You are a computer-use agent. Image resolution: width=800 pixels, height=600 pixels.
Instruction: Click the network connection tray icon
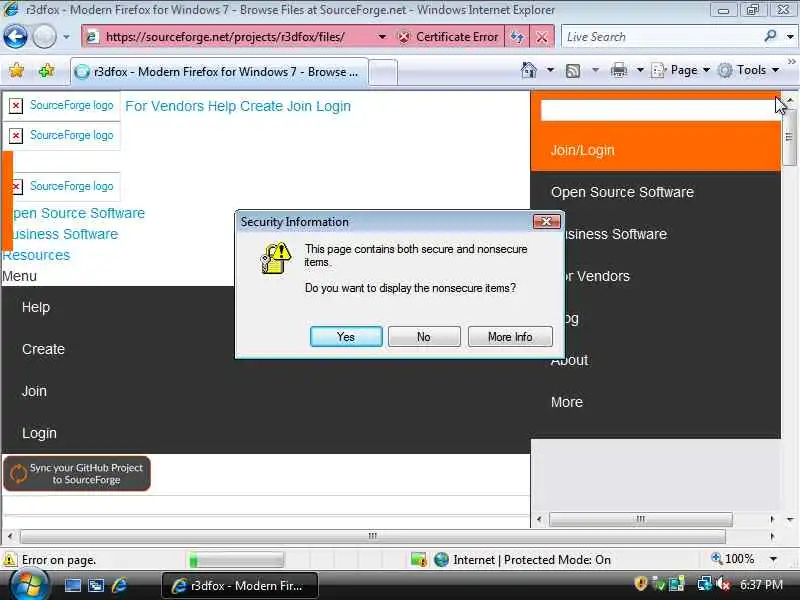(x=705, y=583)
